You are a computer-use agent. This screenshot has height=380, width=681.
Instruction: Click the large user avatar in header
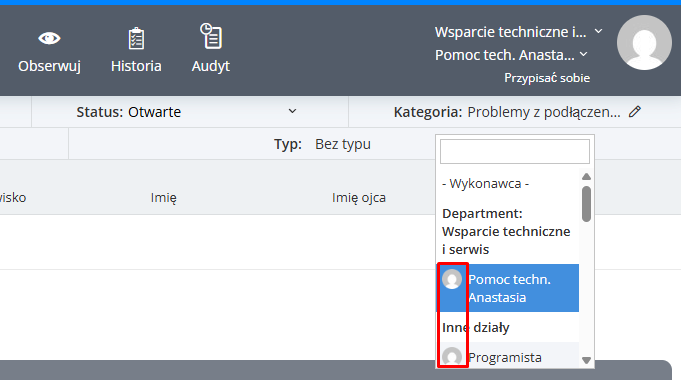645,43
